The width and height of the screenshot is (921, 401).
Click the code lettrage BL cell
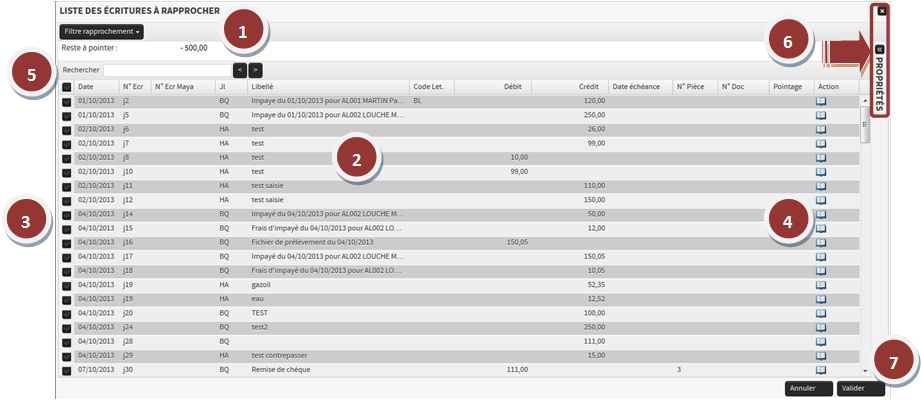418,101
